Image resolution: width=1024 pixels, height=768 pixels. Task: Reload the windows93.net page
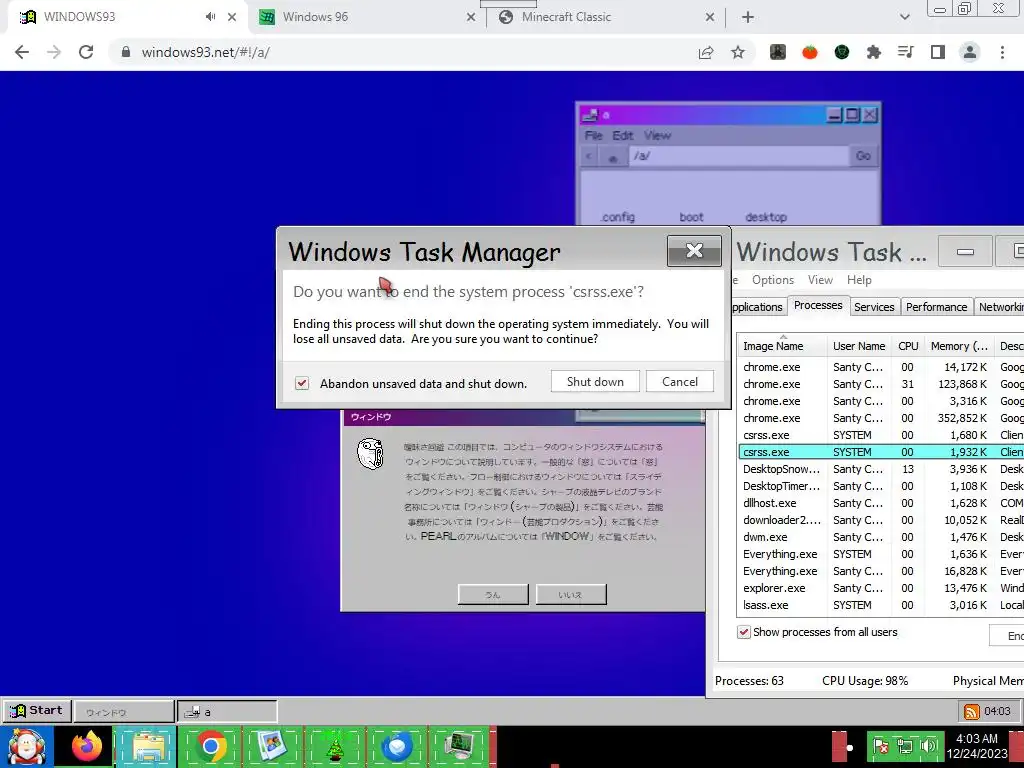click(x=86, y=52)
